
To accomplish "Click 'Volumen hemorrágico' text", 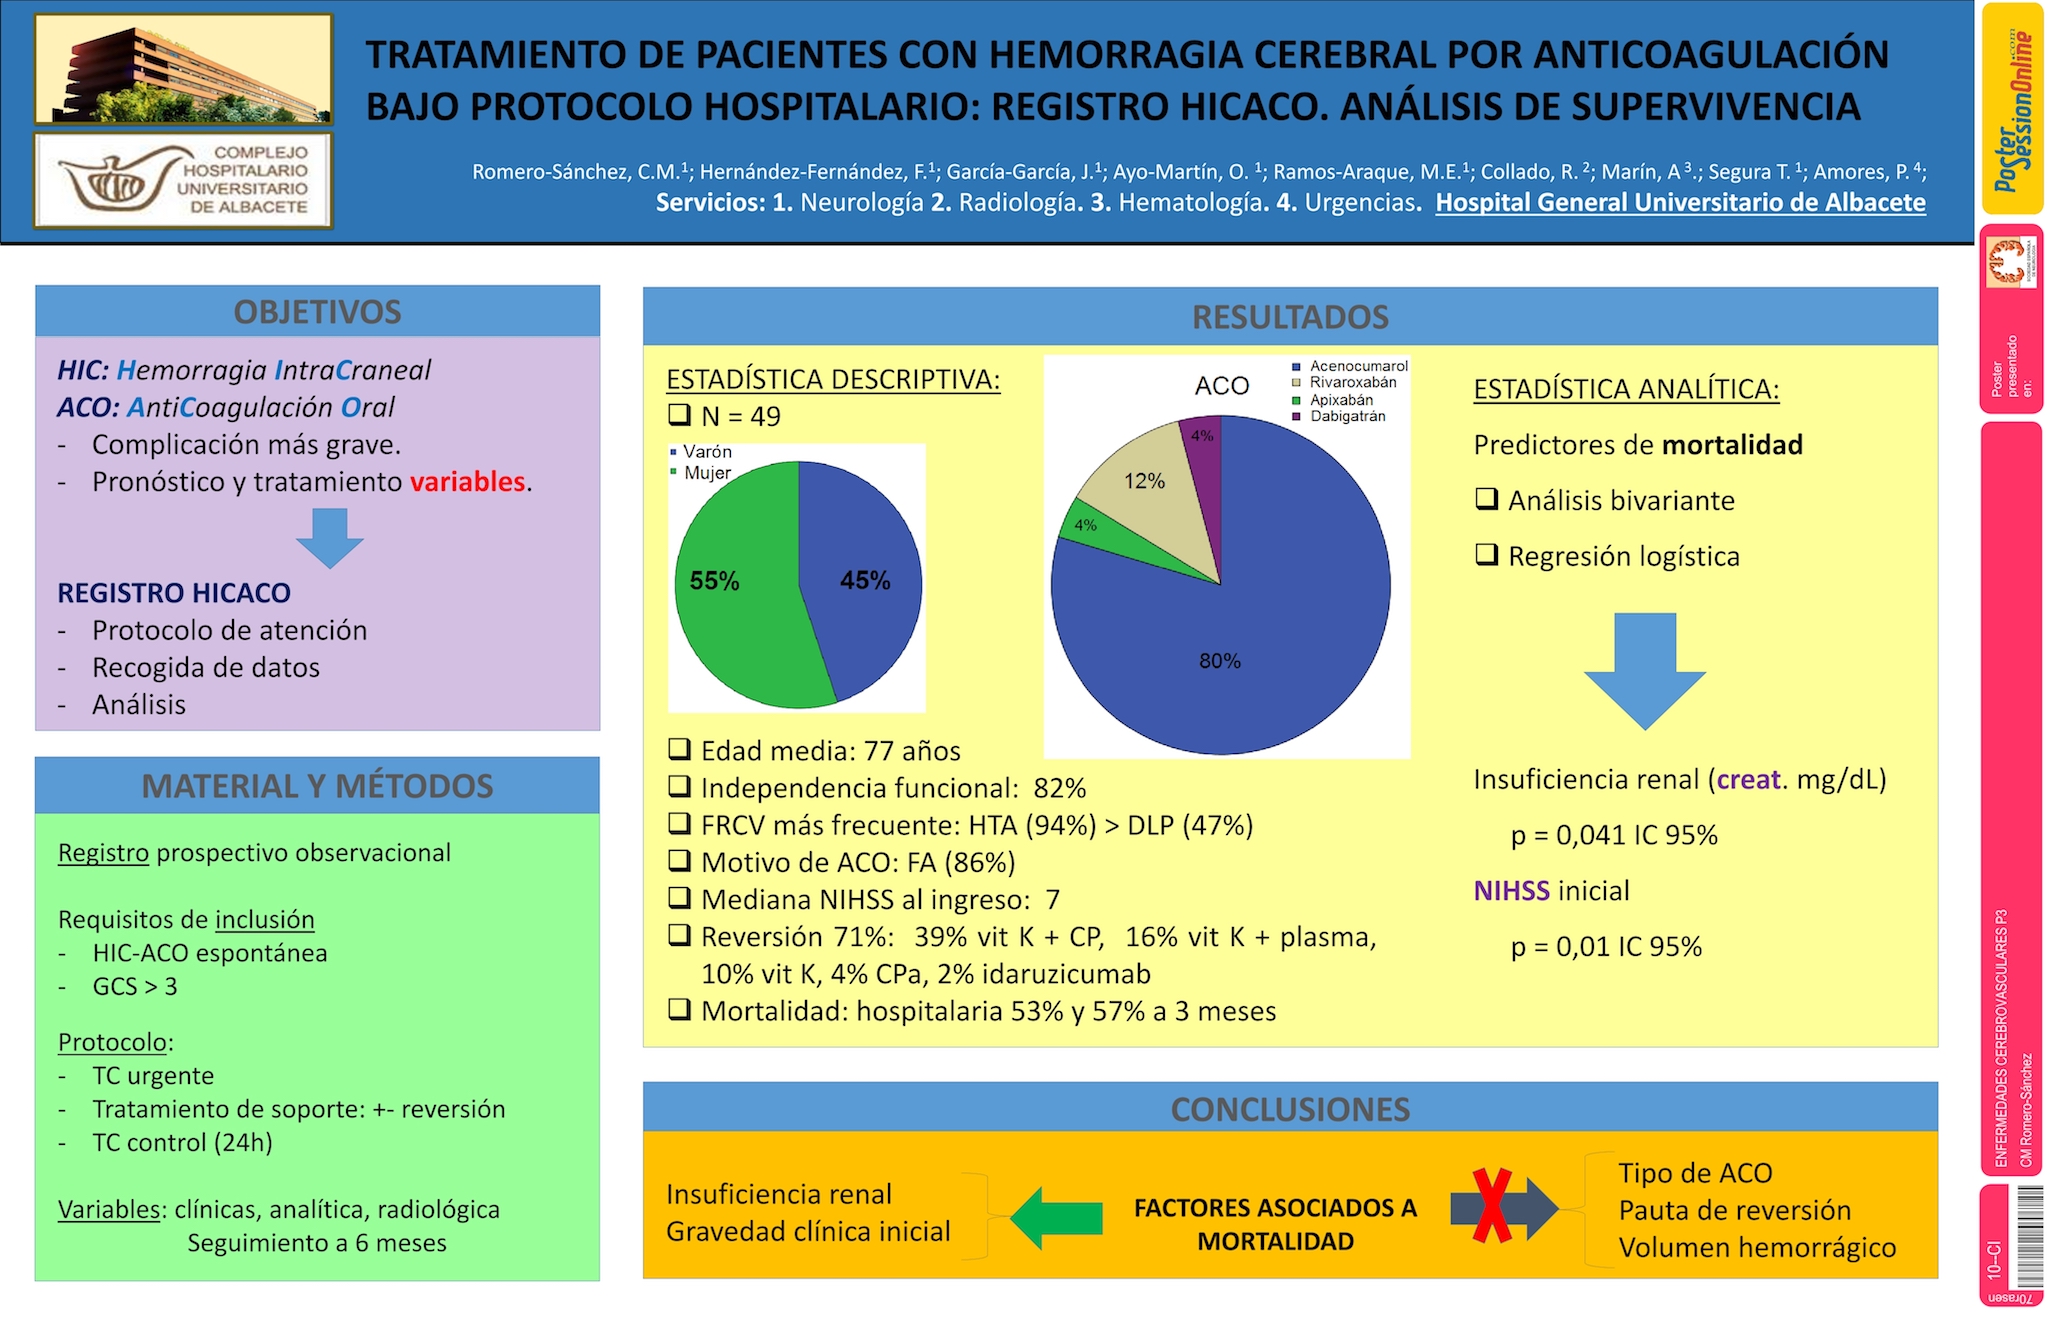I will (1757, 1248).
